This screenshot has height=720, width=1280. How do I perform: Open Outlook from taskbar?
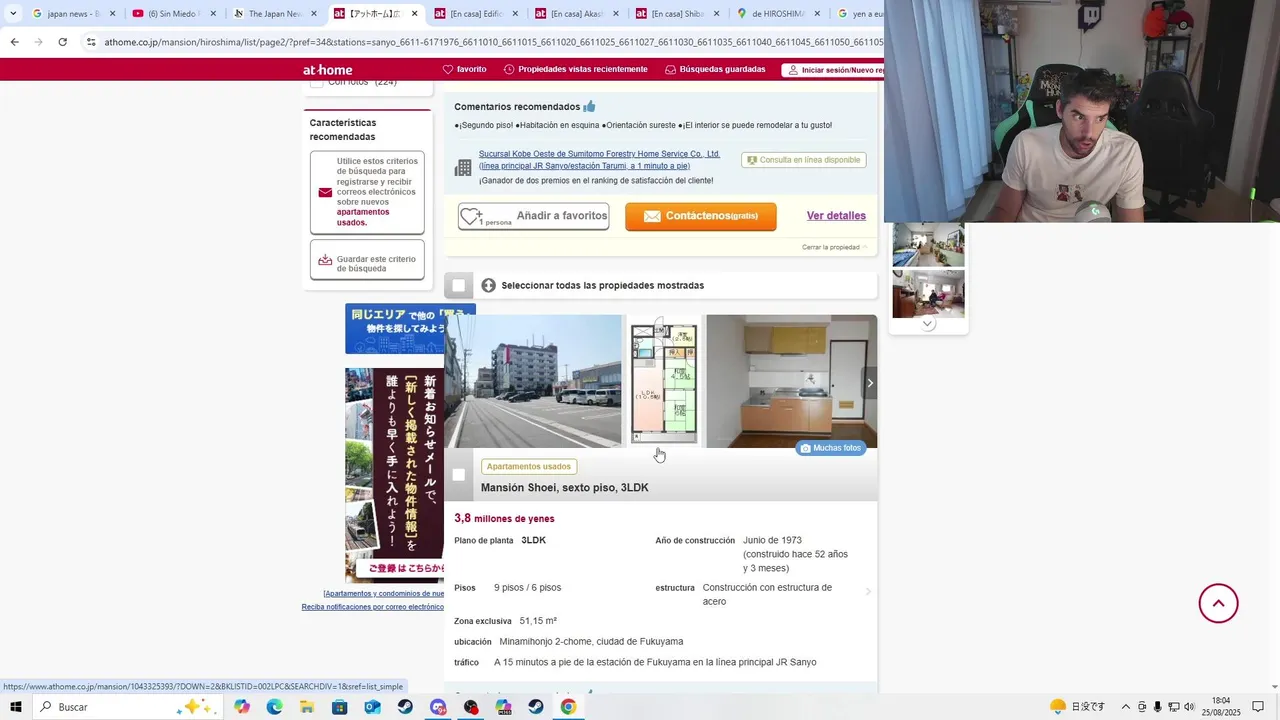pos(372,707)
